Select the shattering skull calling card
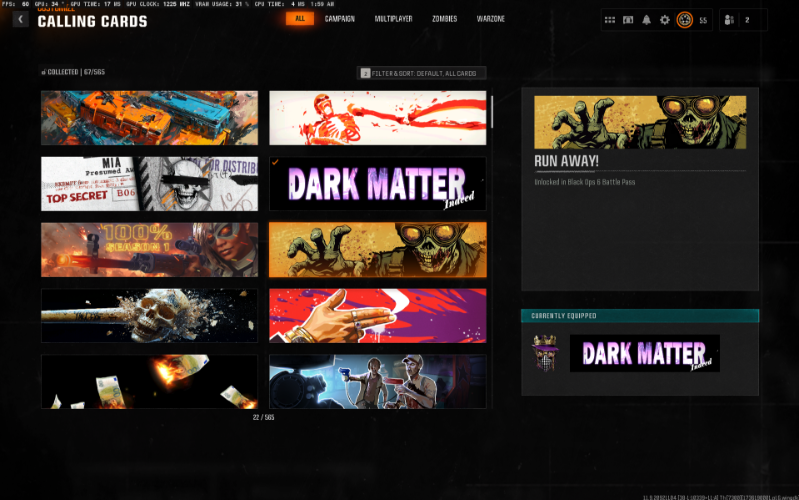 coord(149,315)
